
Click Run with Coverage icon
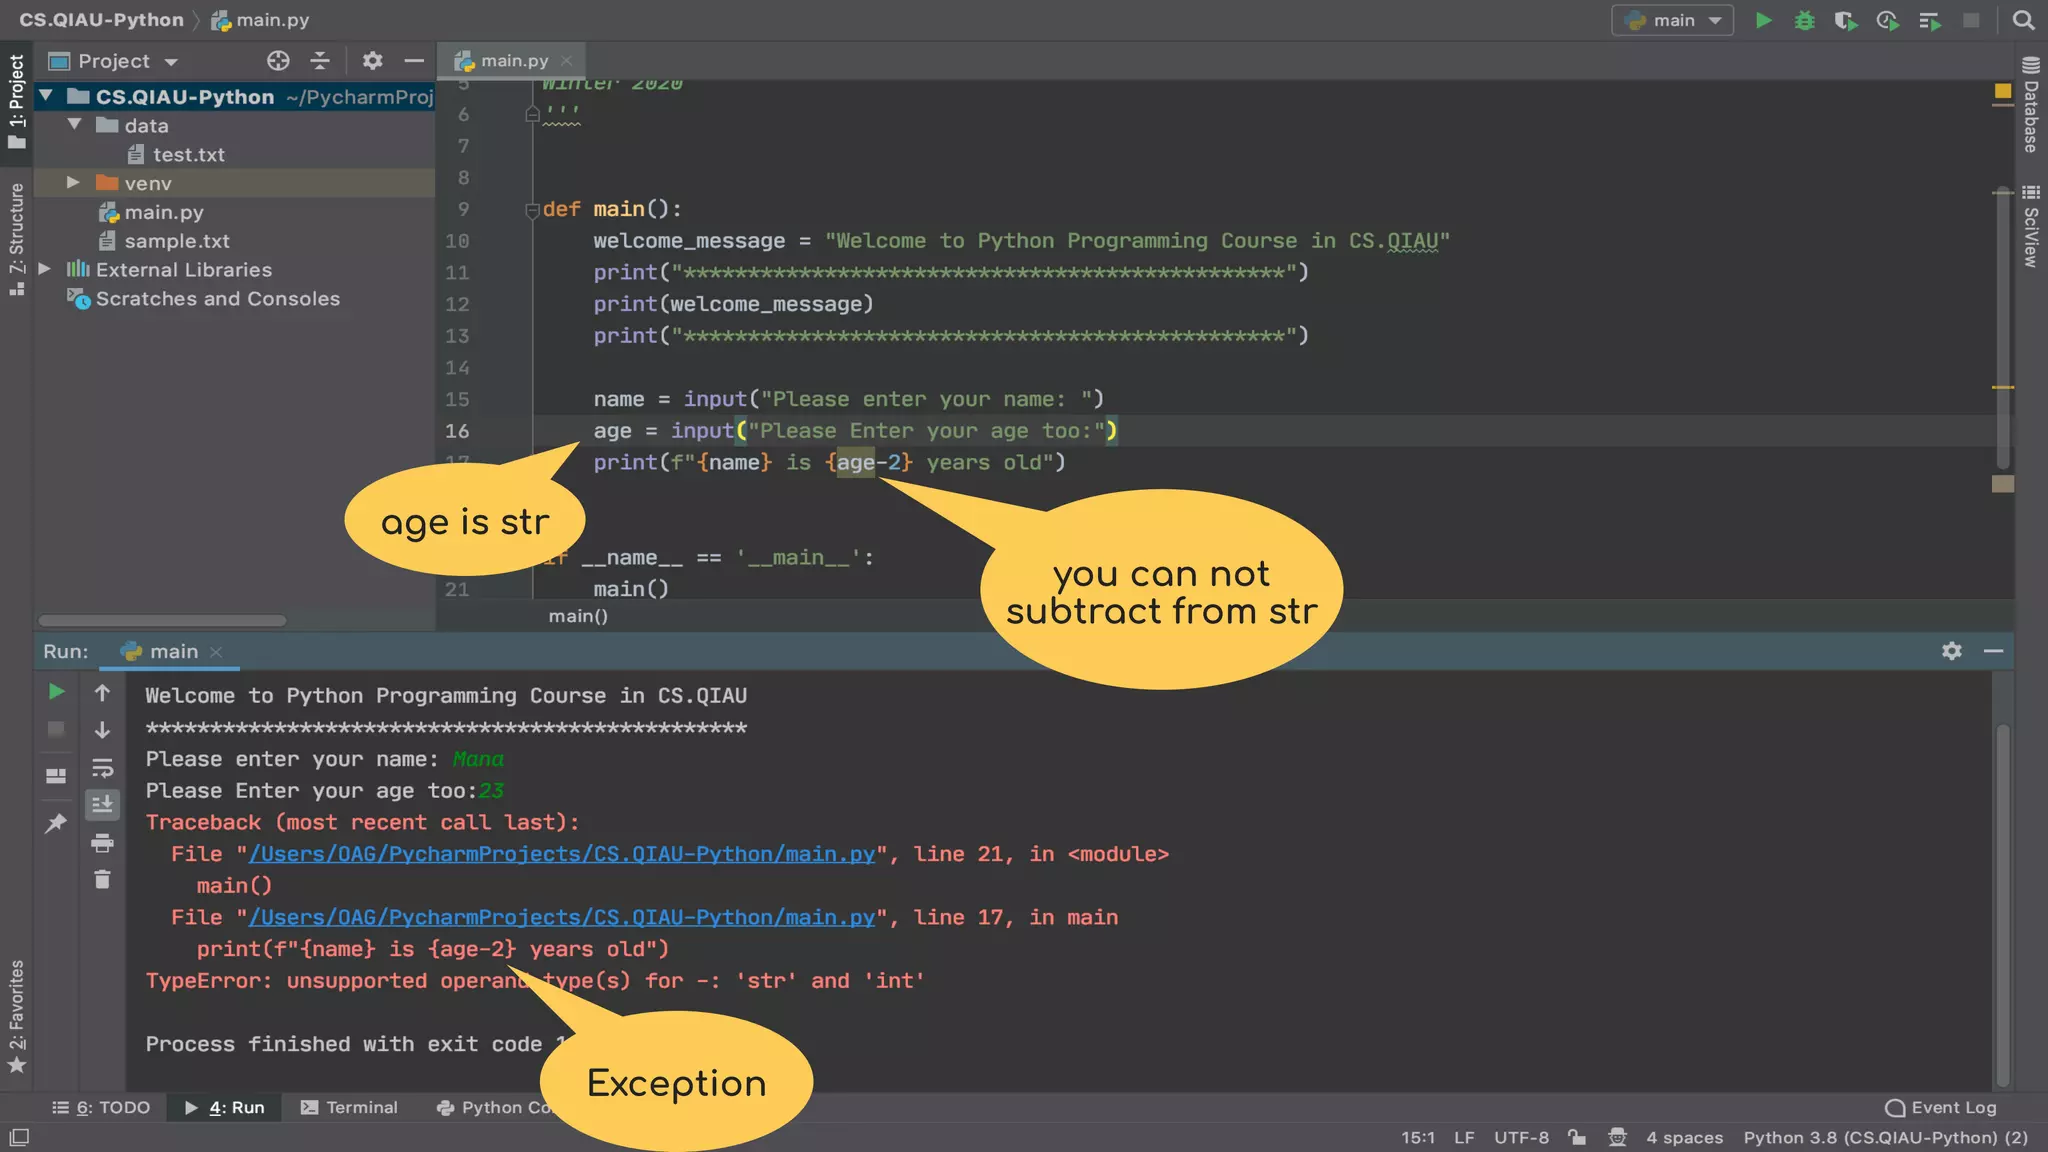pos(1845,20)
